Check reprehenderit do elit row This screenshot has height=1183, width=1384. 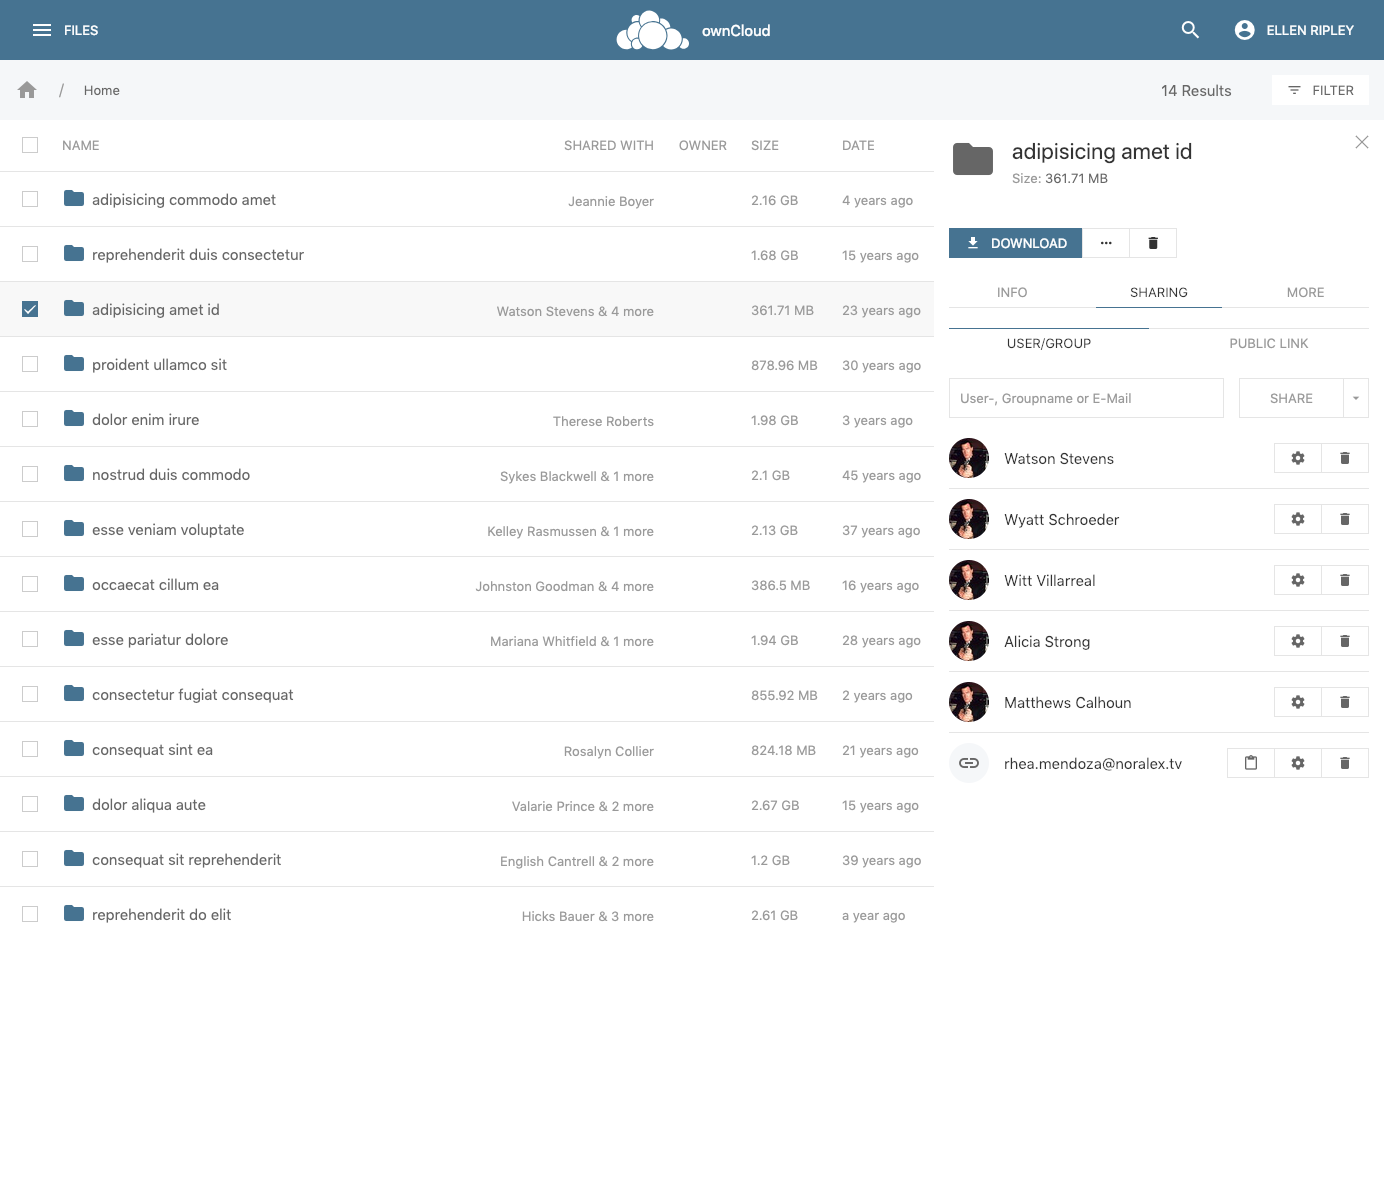point(30,914)
